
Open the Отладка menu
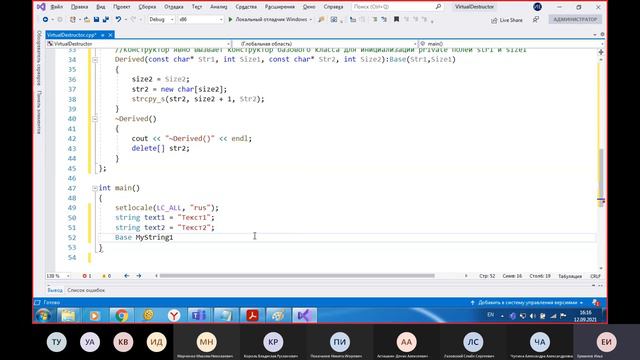click(x=173, y=7)
